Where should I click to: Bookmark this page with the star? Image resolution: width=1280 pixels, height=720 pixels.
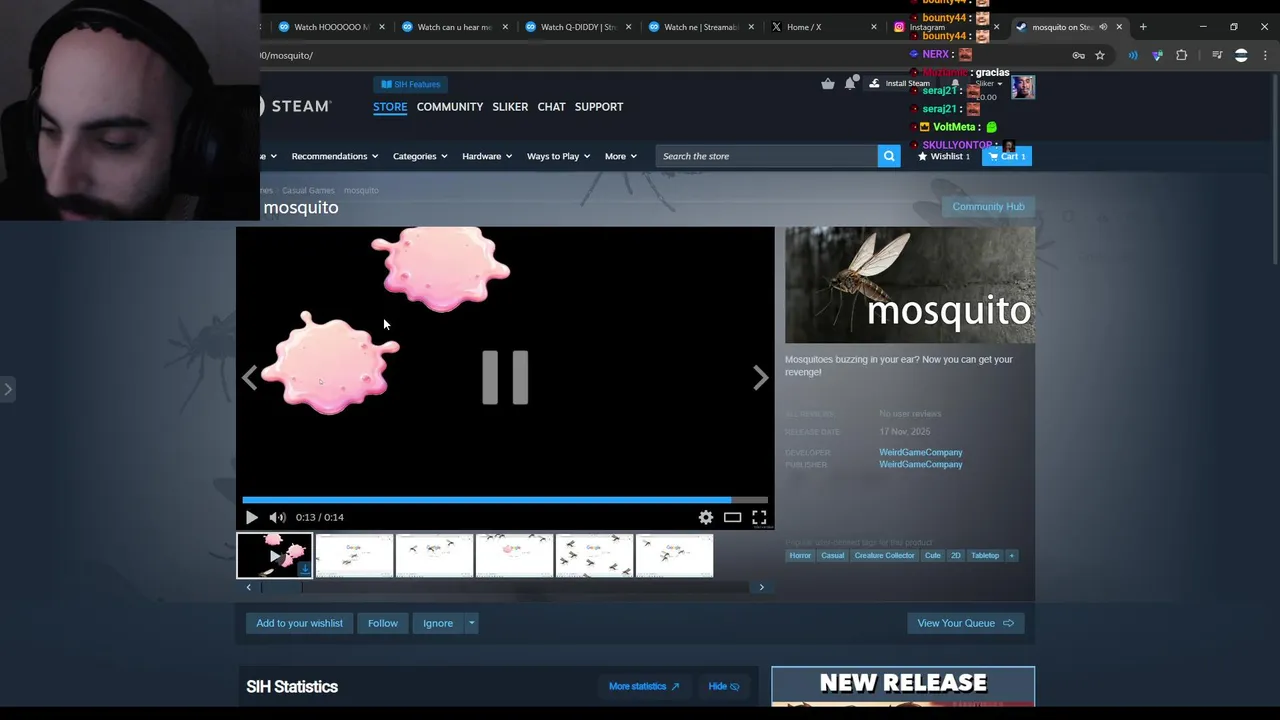pos(1100,55)
